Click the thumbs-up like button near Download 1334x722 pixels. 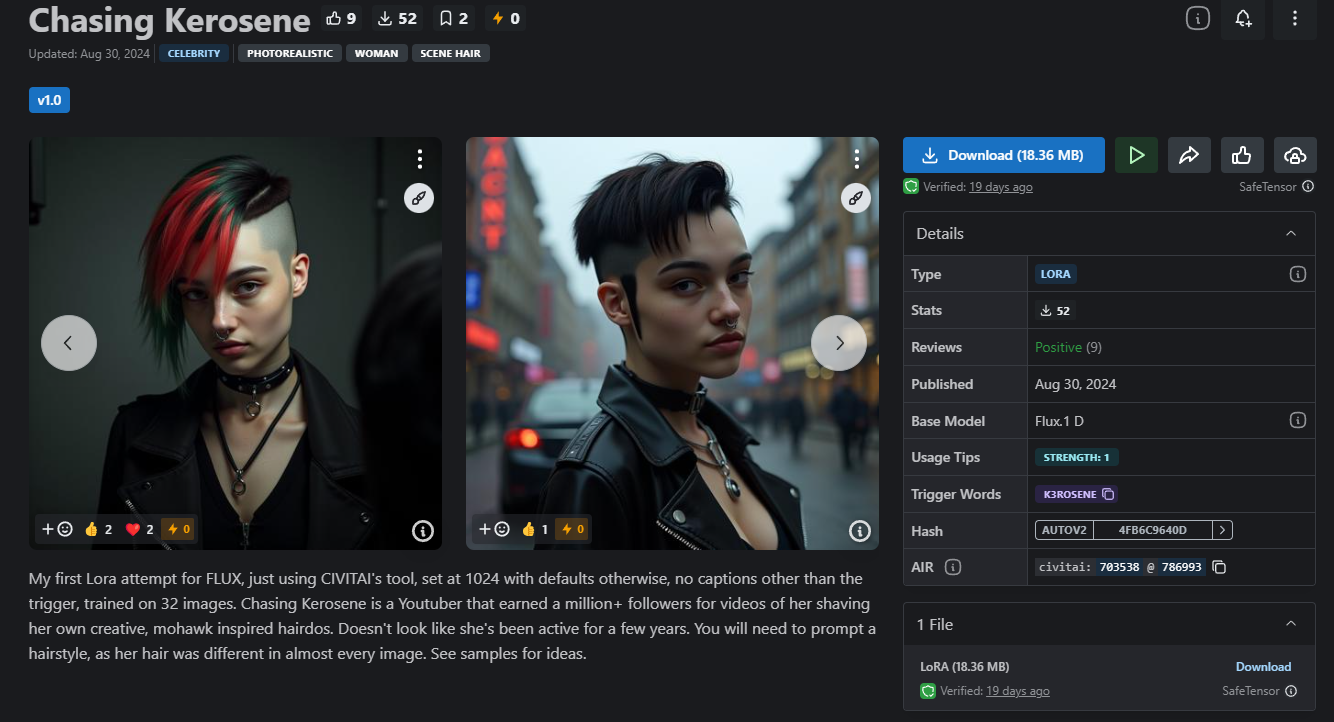1242,155
